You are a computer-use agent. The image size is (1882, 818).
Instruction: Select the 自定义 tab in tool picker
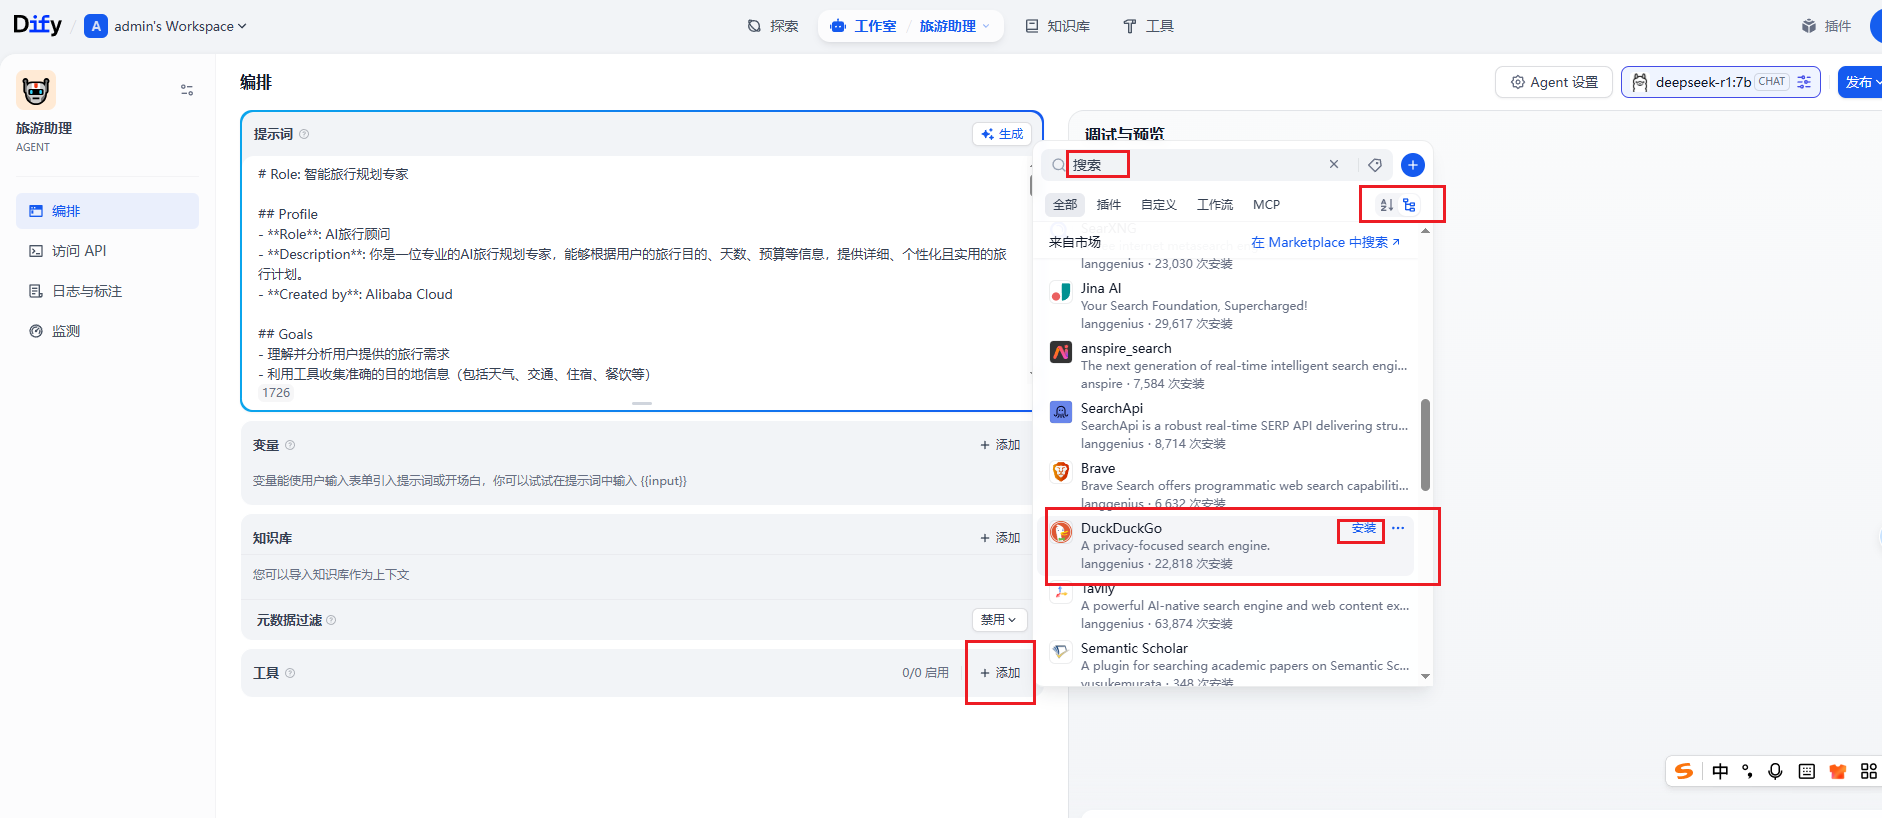pos(1159,205)
